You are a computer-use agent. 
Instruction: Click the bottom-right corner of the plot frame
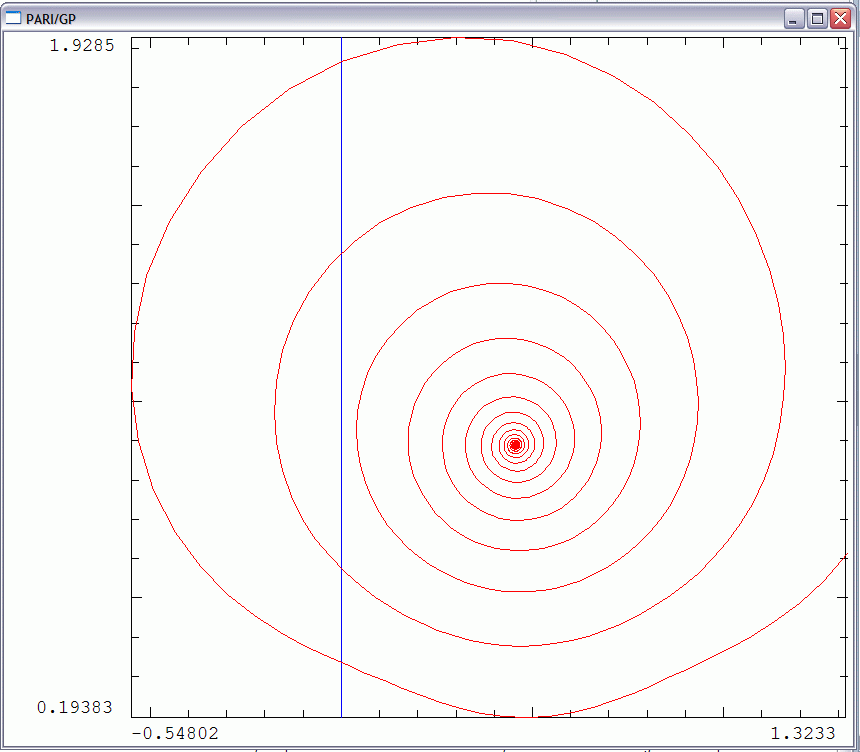pyautogui.click(x=846, y=717)
